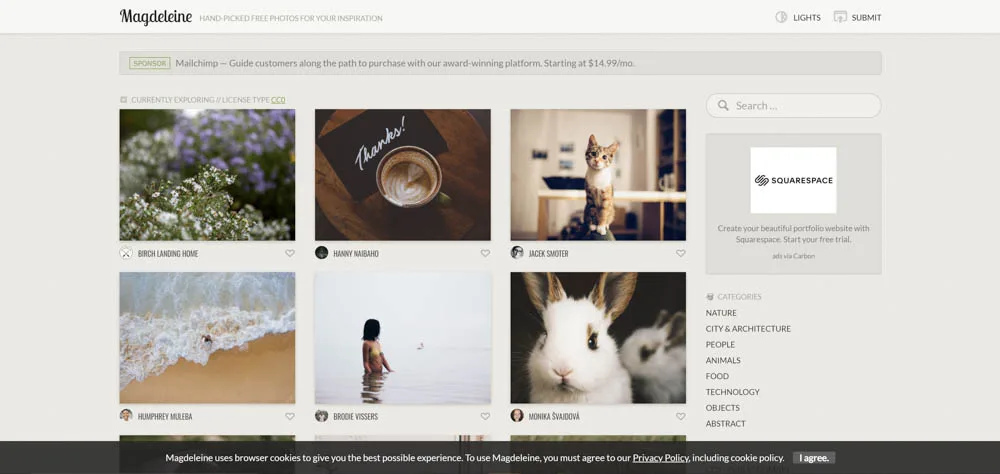
Task: Select the Food category
Action: click(717, 376)
